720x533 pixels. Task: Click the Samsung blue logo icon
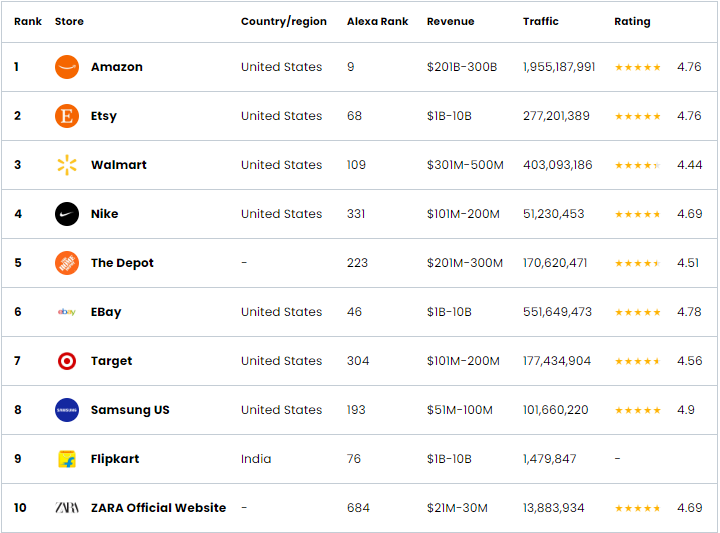(67, 410)
